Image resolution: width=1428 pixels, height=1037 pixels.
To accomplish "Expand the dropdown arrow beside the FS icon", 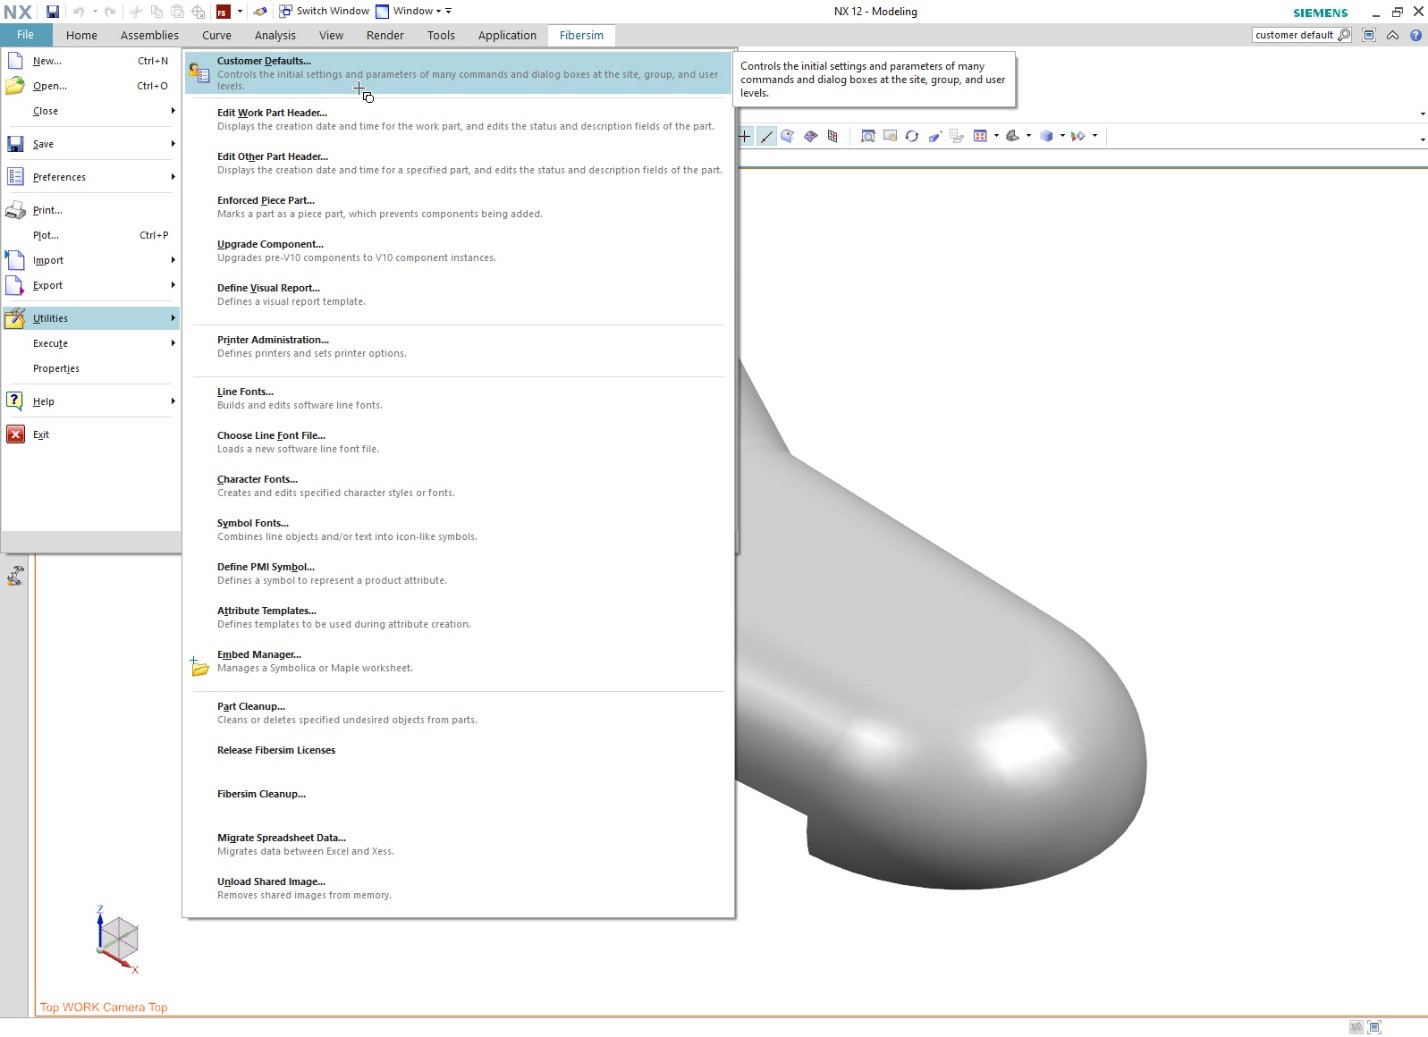I will point(238,11).
